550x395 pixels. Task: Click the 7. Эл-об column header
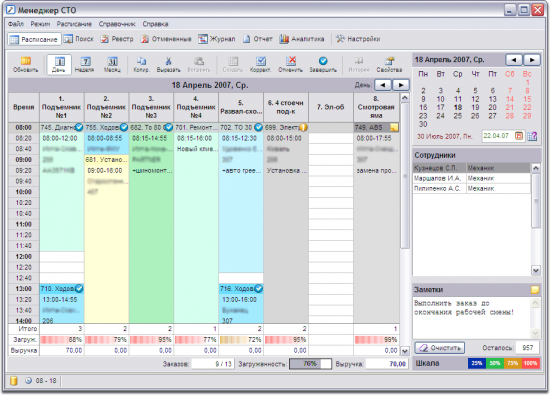click(331, 107)
